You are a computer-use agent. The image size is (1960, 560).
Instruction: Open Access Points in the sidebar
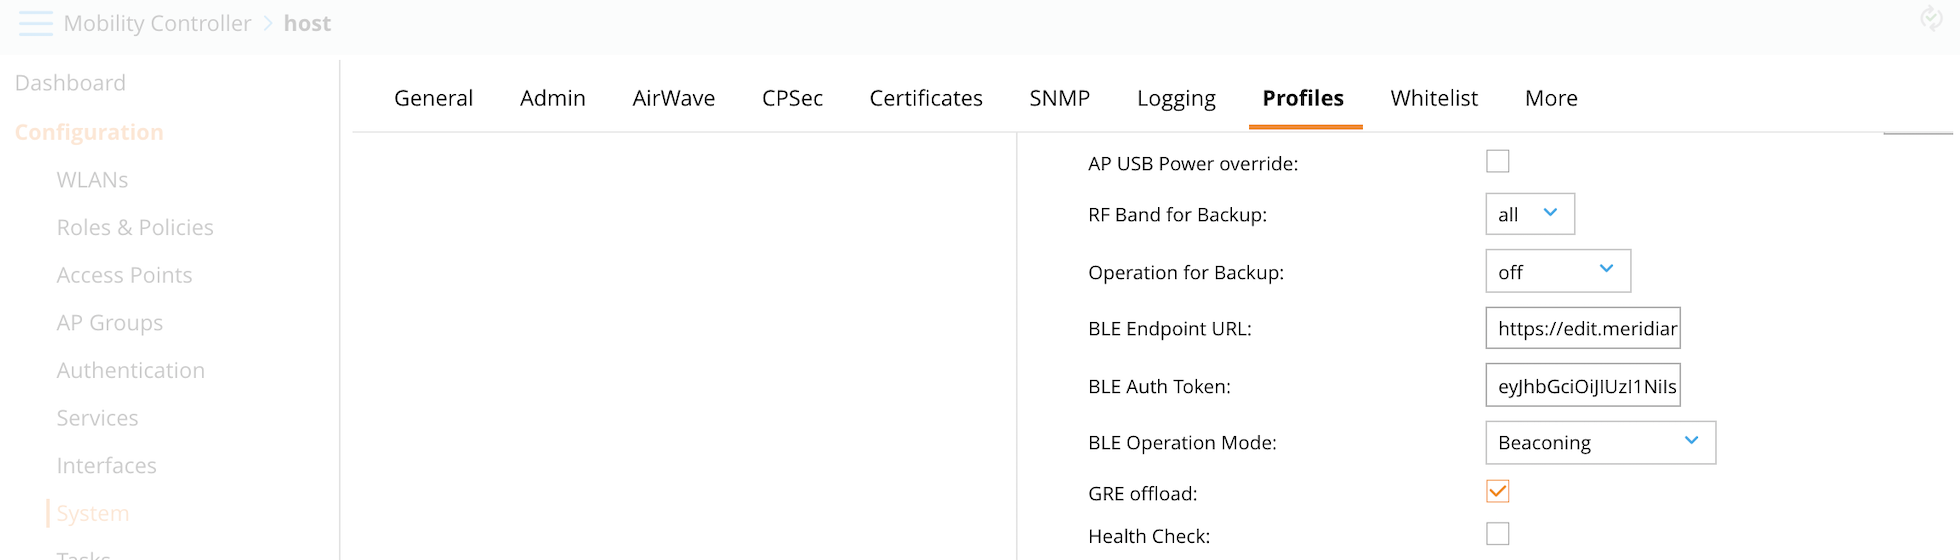coord(124,275)
